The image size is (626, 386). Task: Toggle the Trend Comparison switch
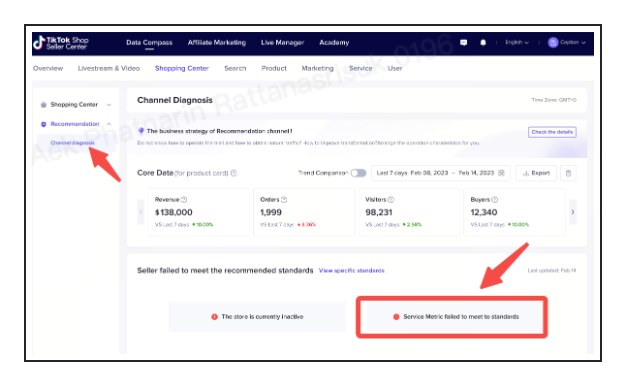(x=359, y=173)
